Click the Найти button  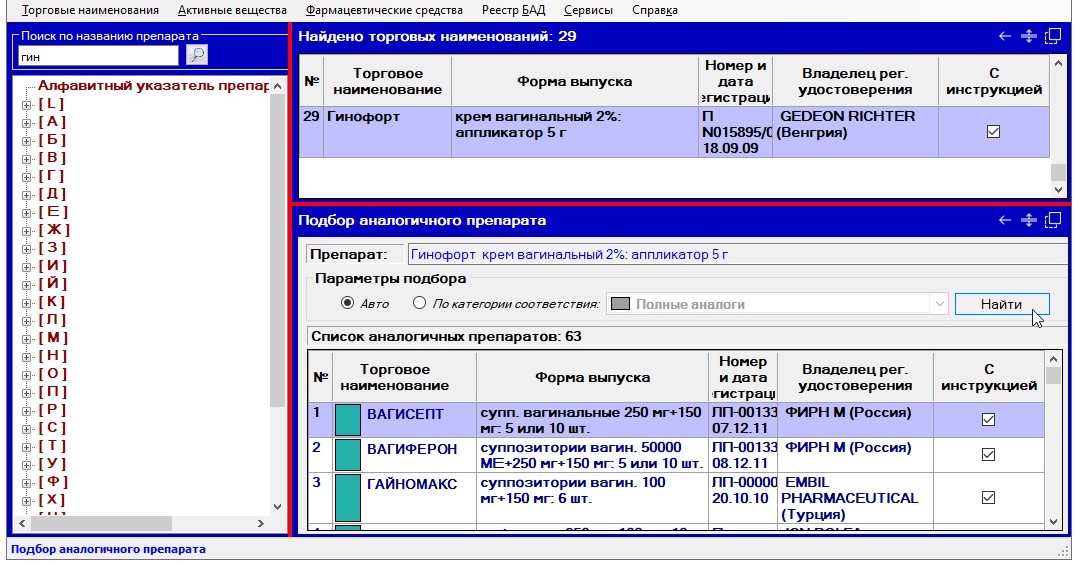(1001, 304)
